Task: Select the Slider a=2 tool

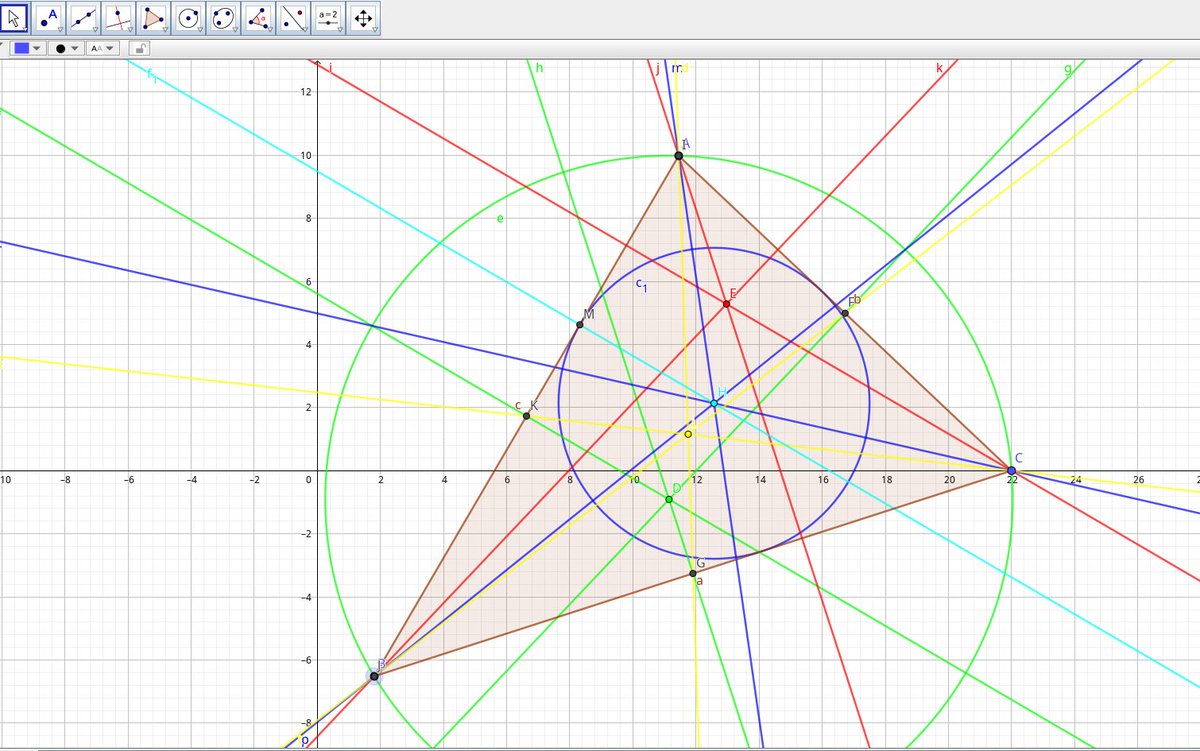Action: [328, 17]
